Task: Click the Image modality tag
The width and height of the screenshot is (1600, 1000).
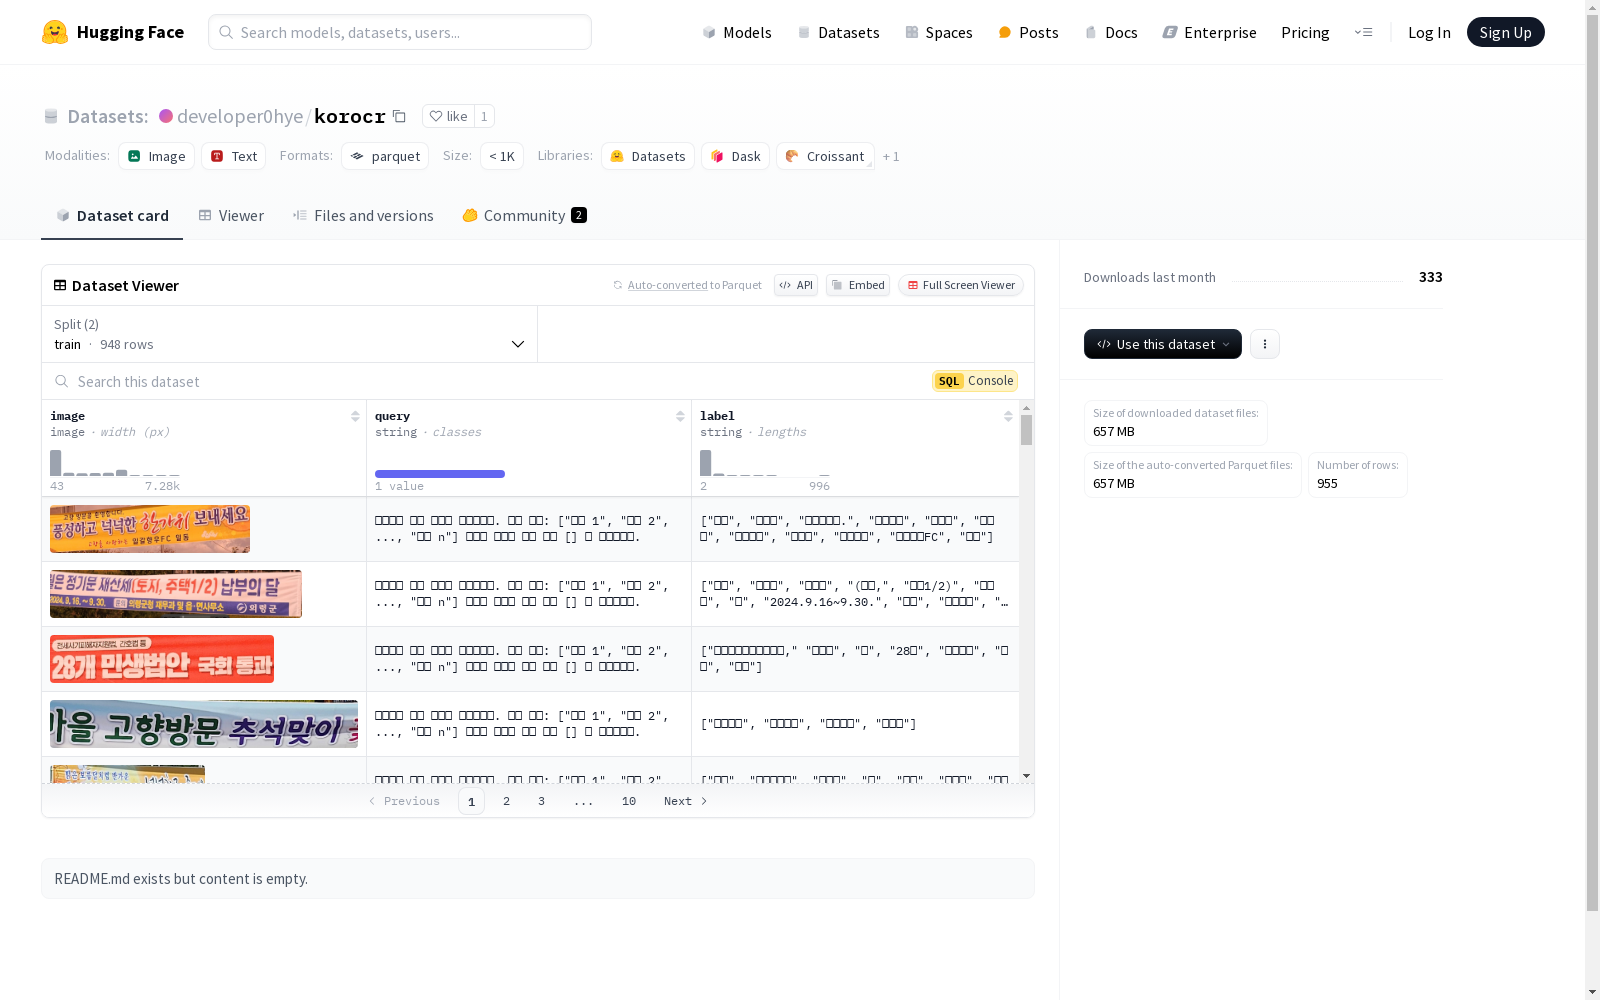Action: pyautogui.click(x=157, y=156)
